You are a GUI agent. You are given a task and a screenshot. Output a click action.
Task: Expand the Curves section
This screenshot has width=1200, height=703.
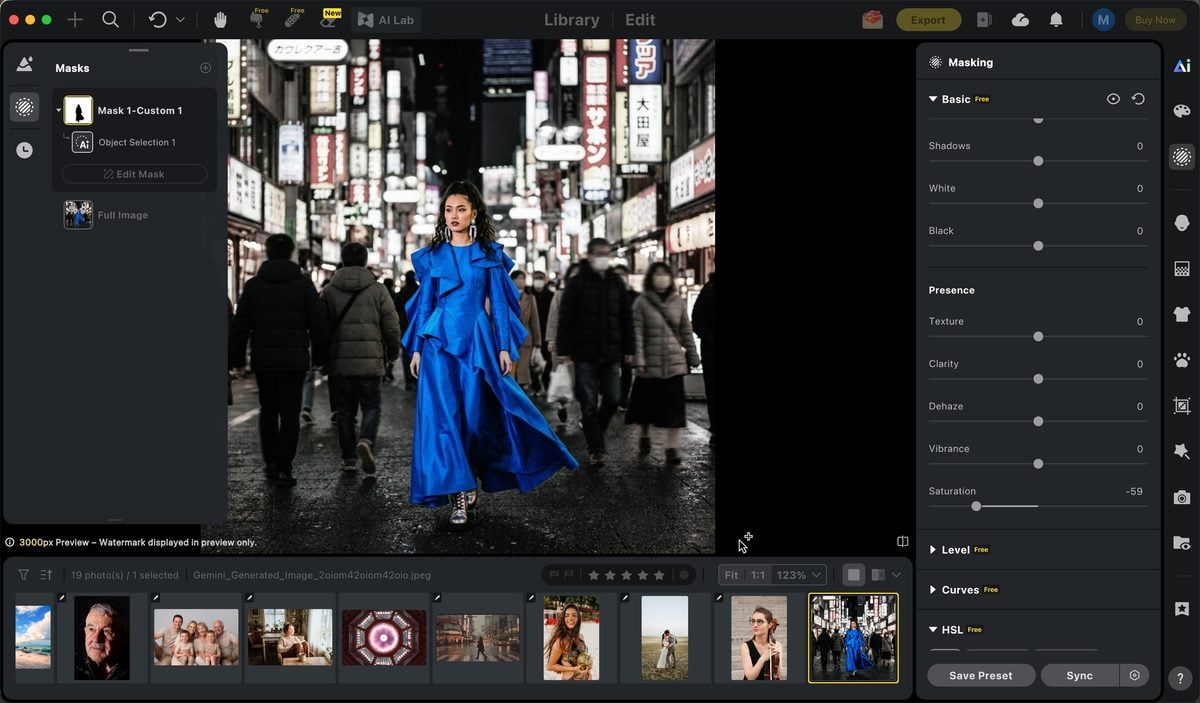click(933, 590)
